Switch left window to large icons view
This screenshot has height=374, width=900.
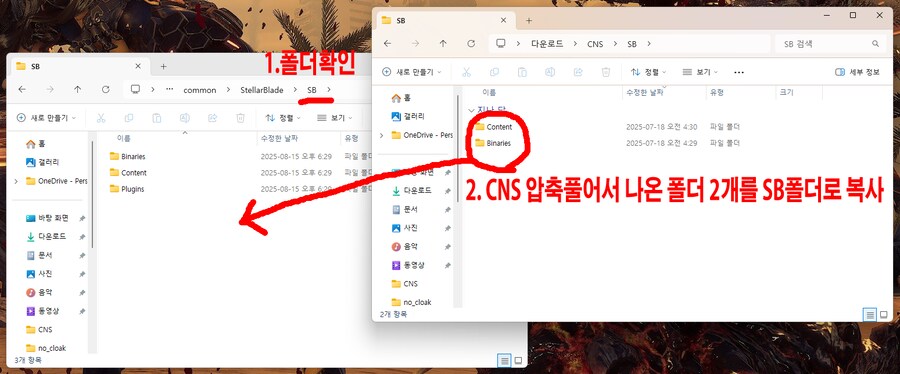[x=518, y=360]
